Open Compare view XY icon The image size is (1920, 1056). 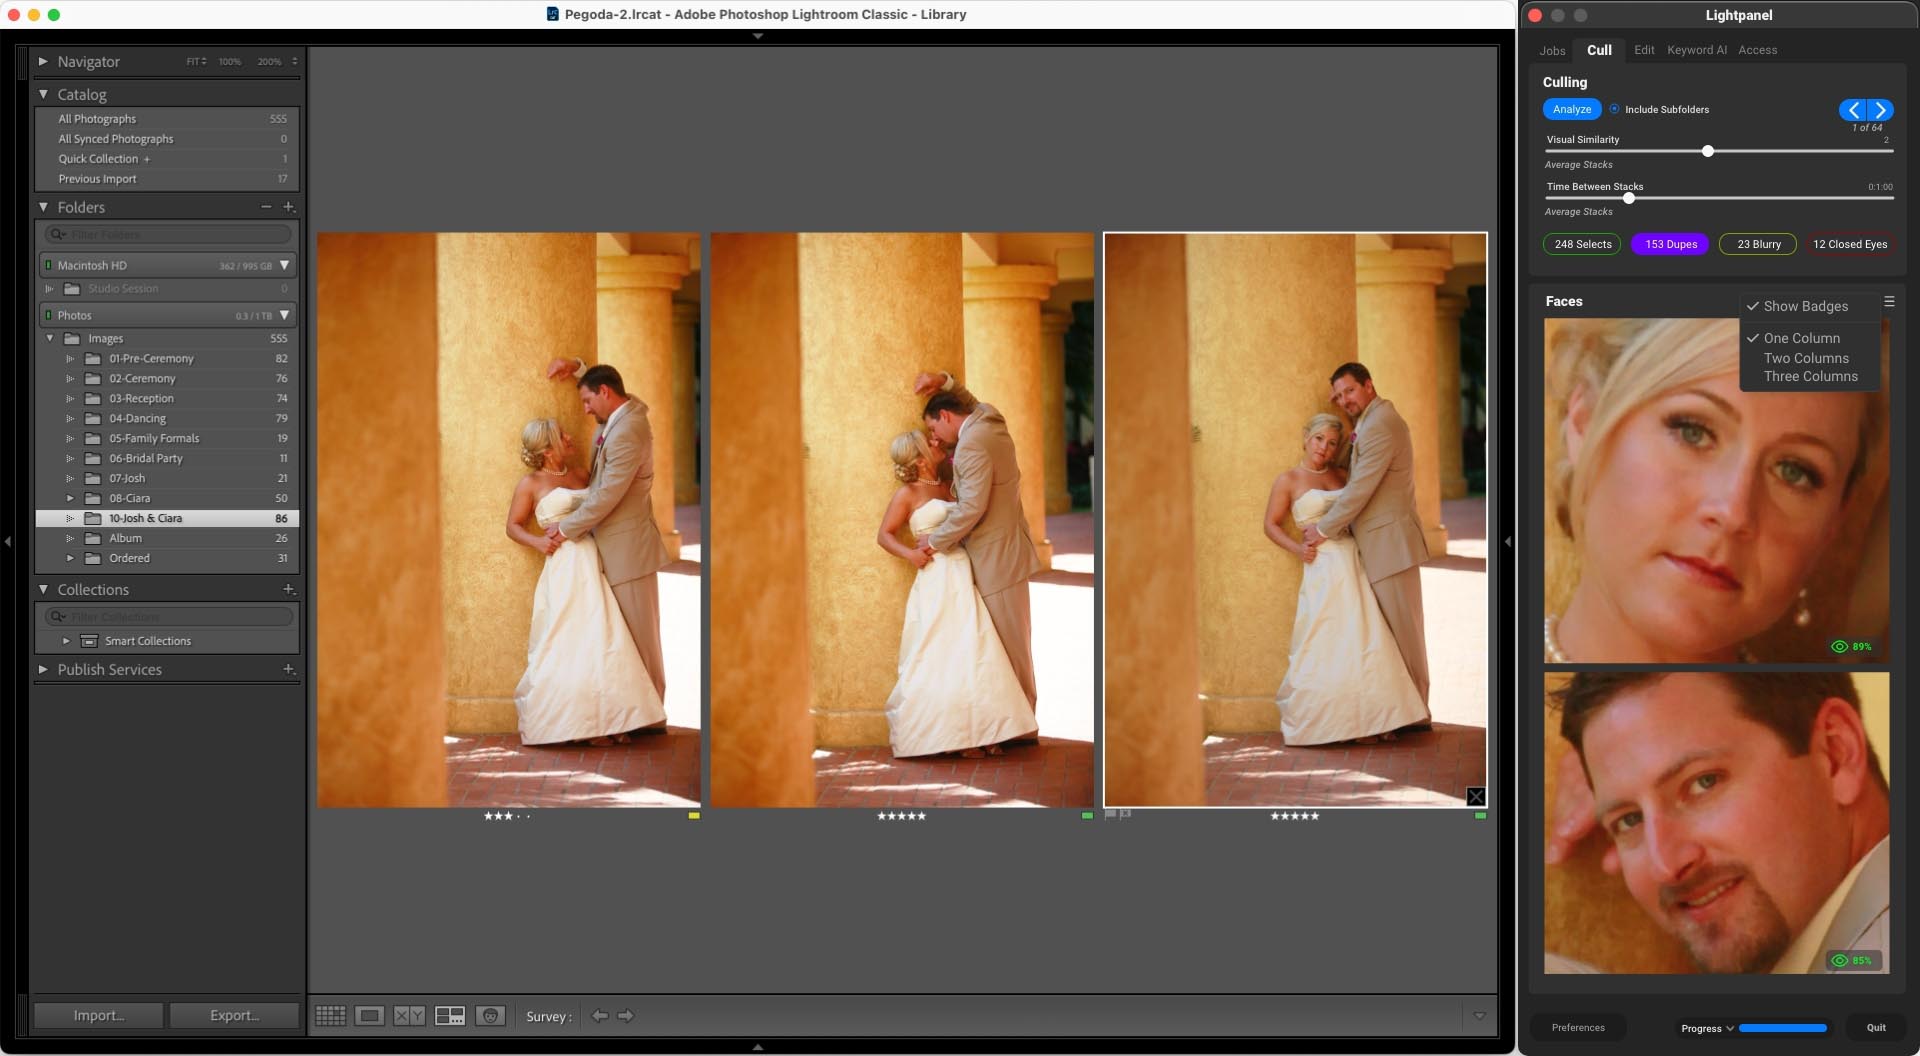409,1016
